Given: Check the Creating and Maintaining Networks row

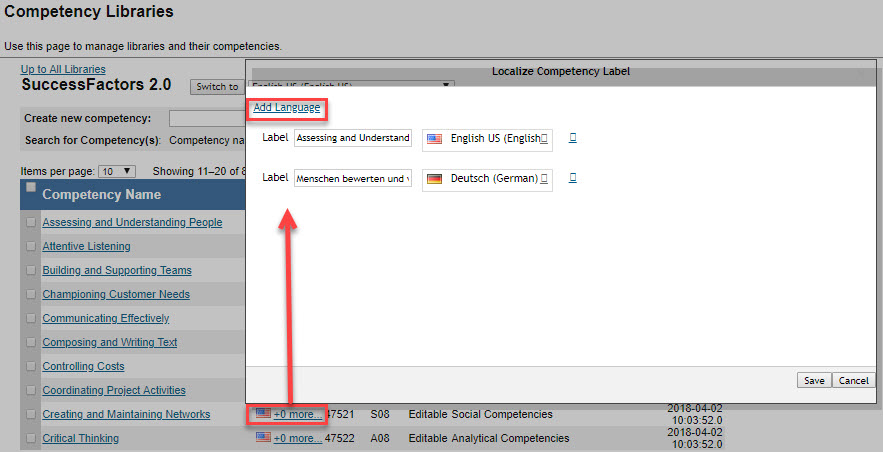Looking at the screenshot, I should [31, 414].
